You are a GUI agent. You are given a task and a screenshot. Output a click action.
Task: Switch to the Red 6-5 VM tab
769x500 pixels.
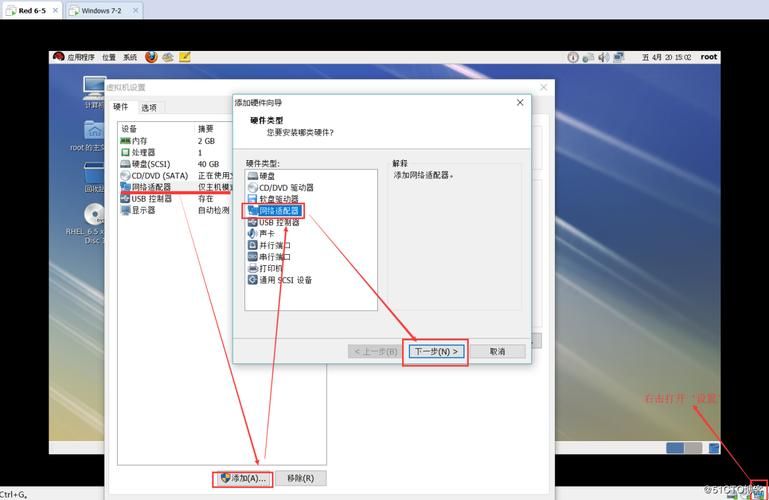tap(32, 10)
